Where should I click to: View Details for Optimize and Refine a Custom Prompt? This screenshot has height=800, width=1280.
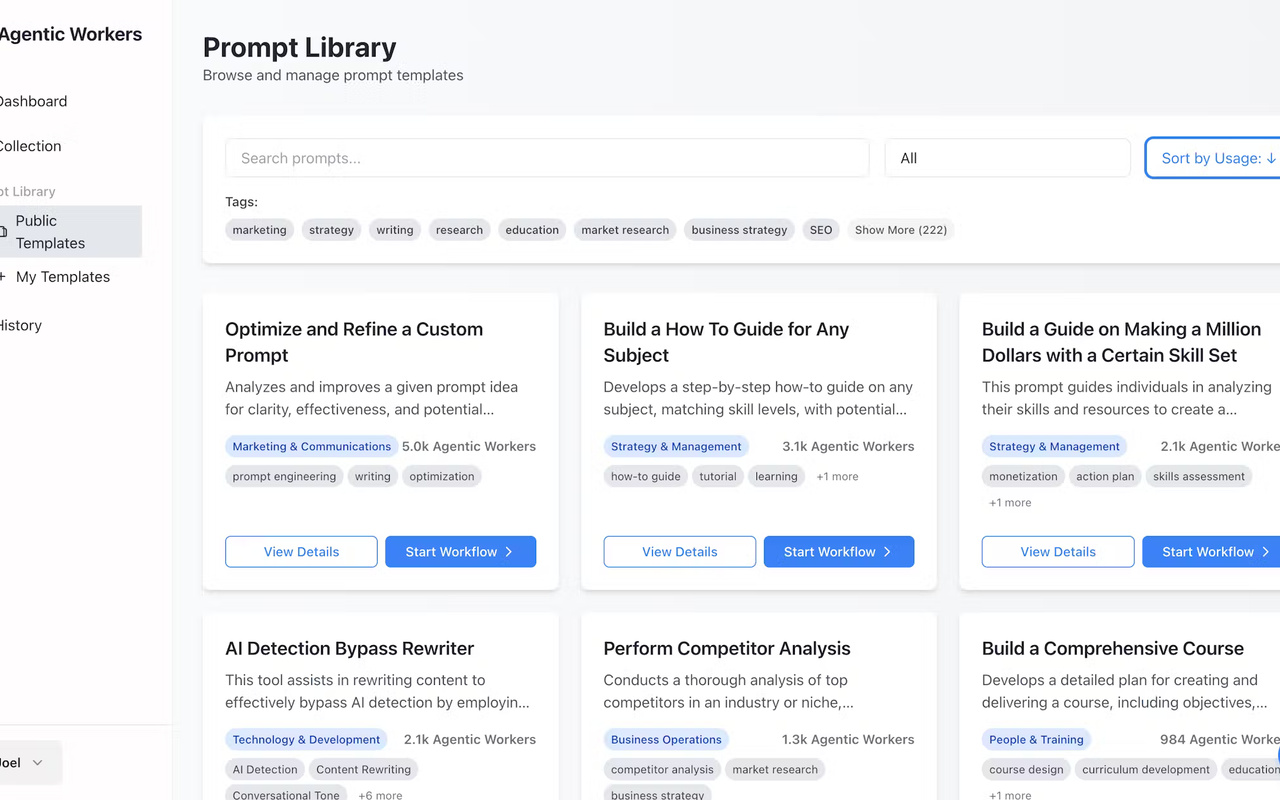point(301,552)
